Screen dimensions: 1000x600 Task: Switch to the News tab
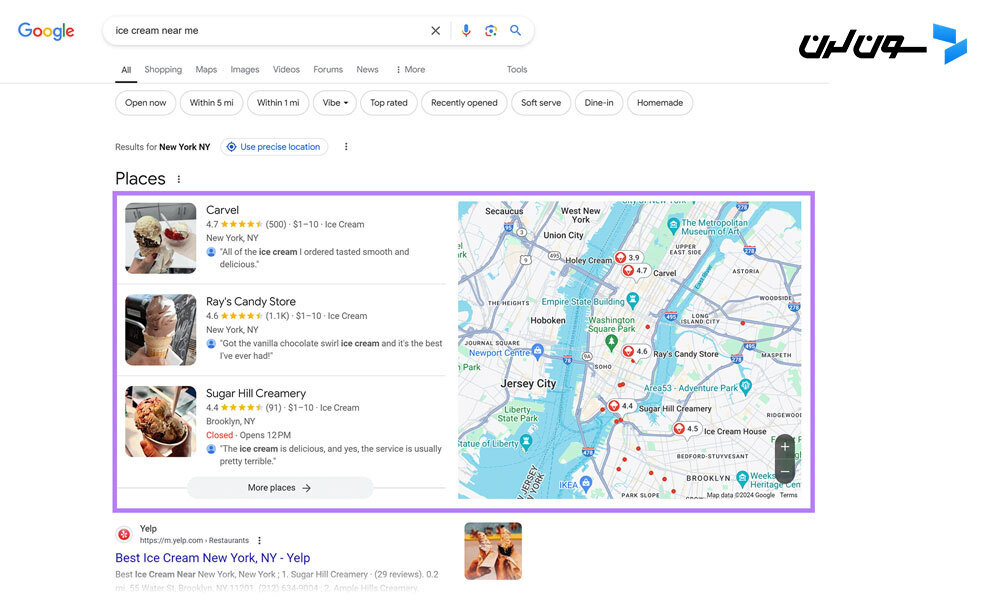point(367,70)
